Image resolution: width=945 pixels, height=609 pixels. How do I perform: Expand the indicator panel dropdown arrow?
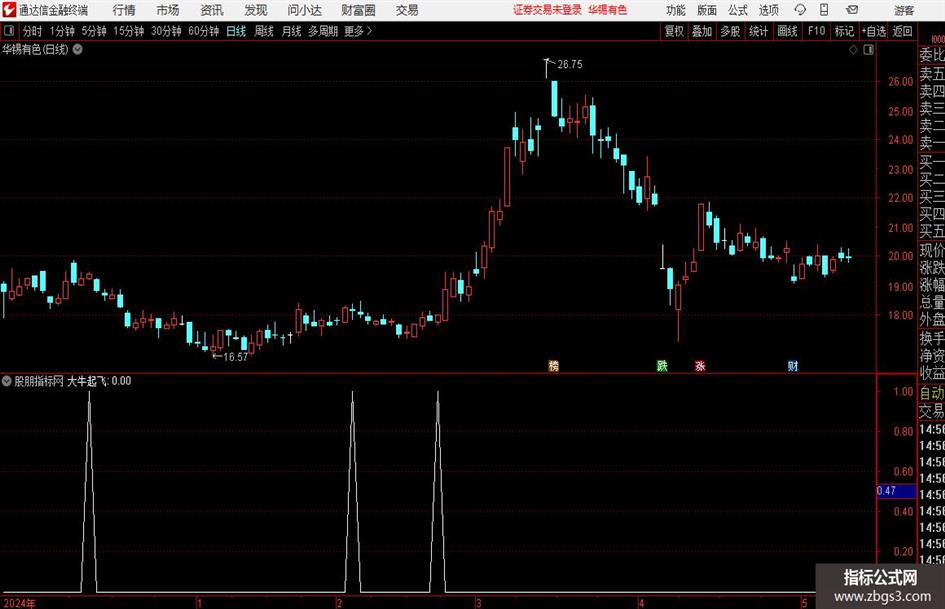(7, 381)
